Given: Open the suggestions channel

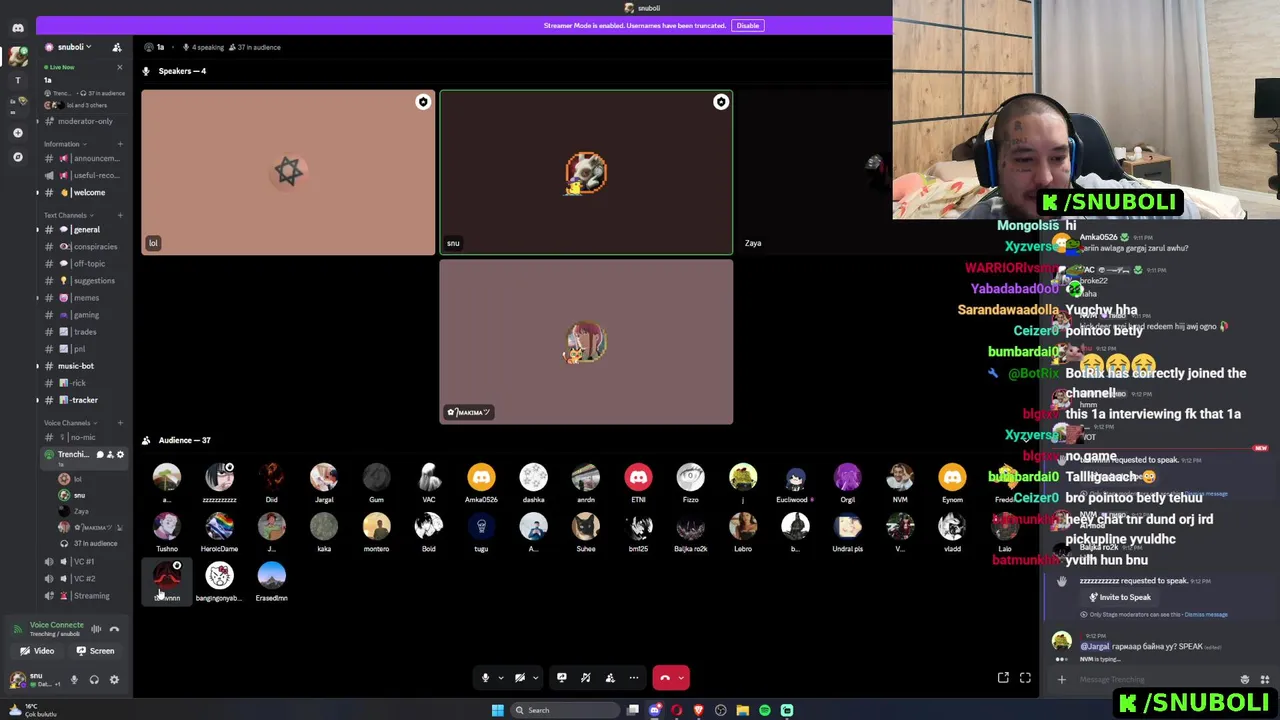Looking at the screenshot, I should click(x=83, y=280).
